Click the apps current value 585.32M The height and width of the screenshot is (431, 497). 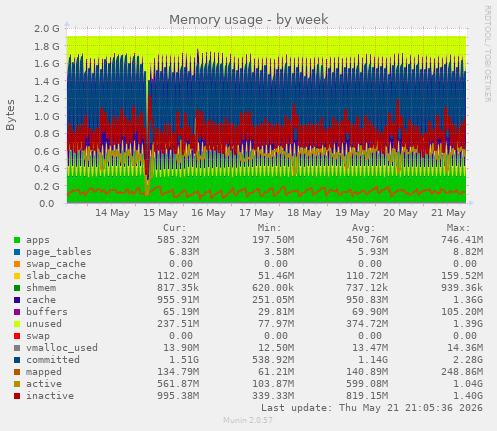pyautogui.click(x=178, y=240)
